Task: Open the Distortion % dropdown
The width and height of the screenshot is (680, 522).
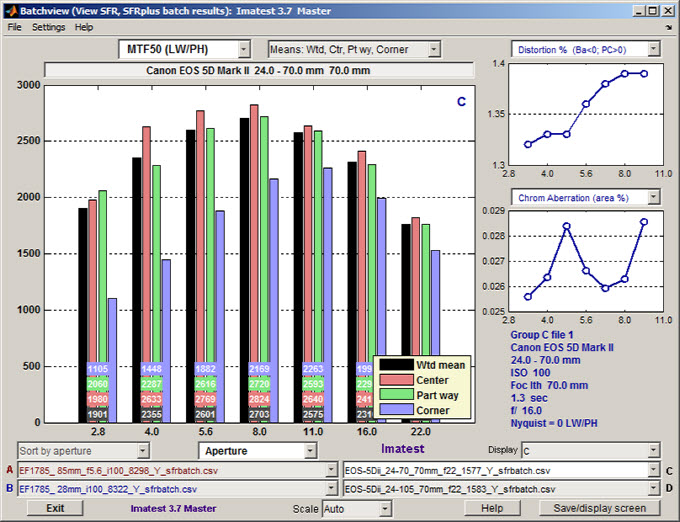Action: click(586, 49)
